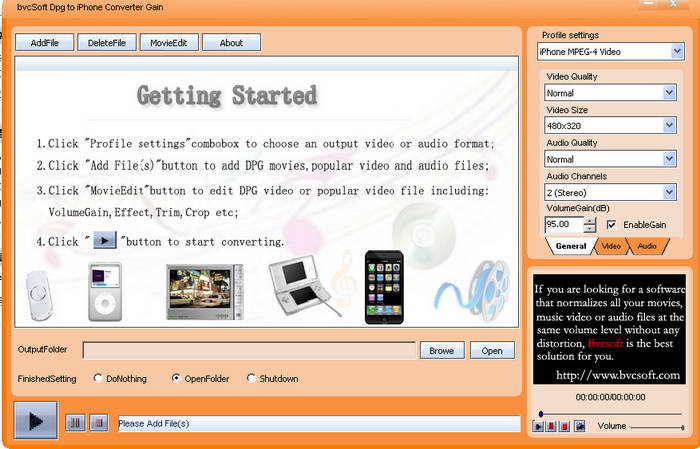Switch to the General tab
This screenshot has width=700, height=449.
[x=571, y=246]
